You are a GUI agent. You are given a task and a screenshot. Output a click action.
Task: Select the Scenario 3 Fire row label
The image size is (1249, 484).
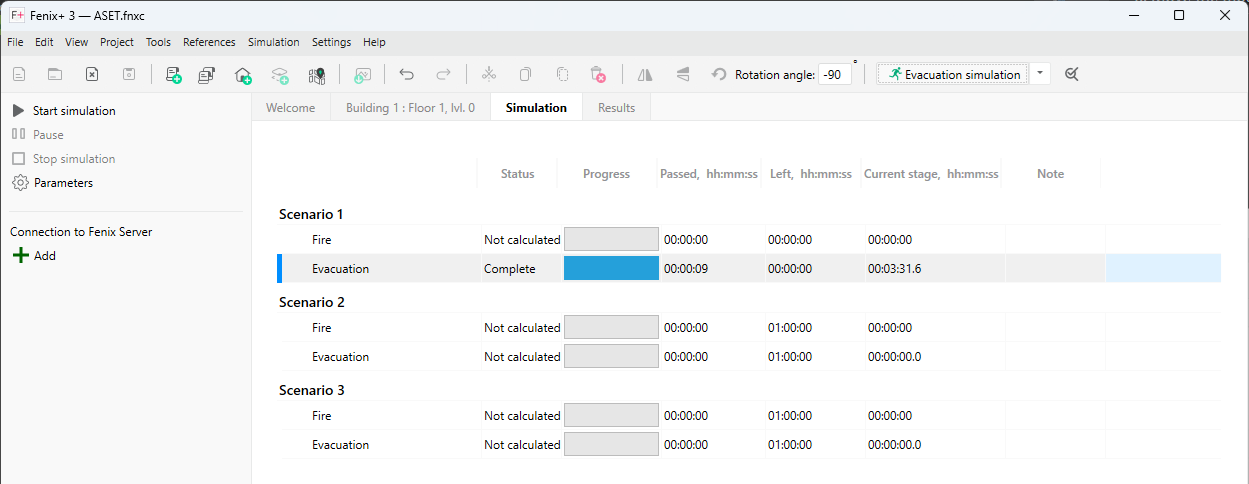pyautogui.click(x=321, y=416)
